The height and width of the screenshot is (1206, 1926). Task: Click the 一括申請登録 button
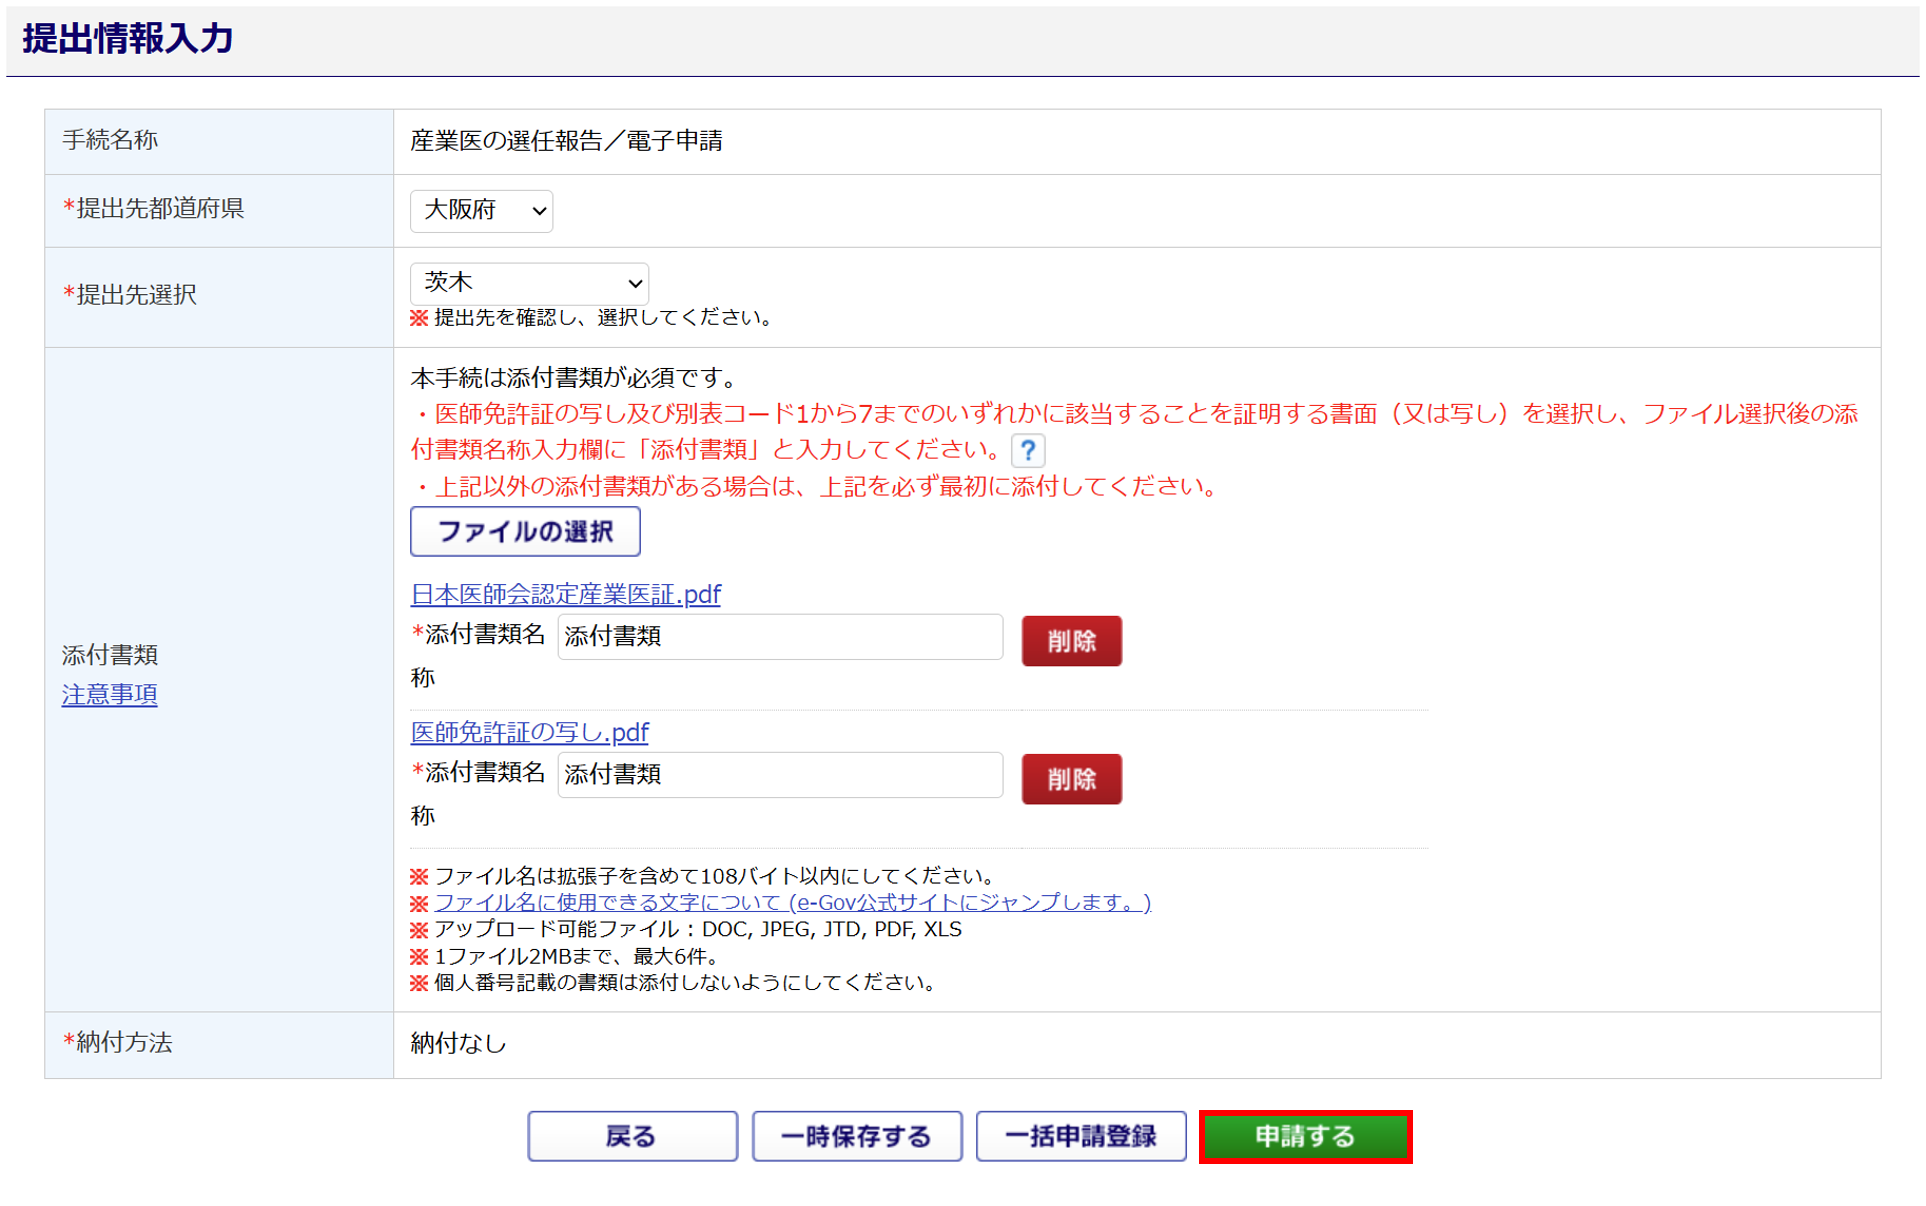click(1080, 1136)
